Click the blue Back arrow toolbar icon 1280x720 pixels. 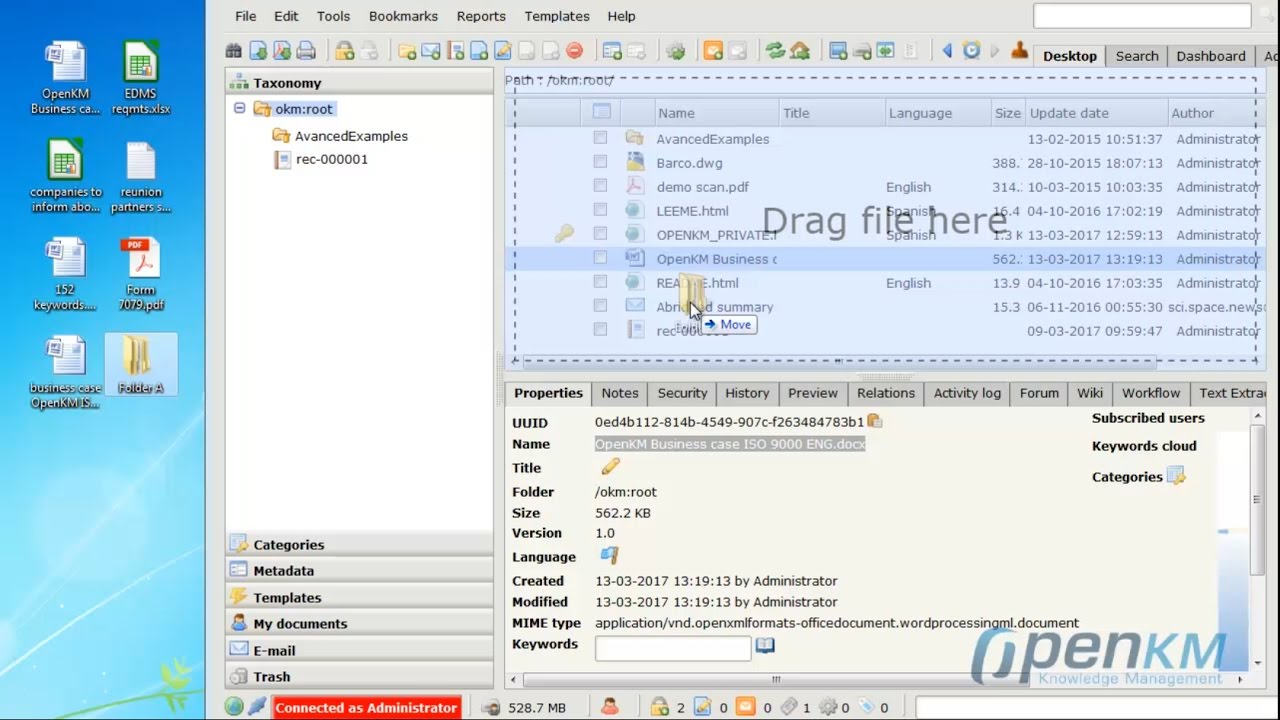[x=946, y=50]
